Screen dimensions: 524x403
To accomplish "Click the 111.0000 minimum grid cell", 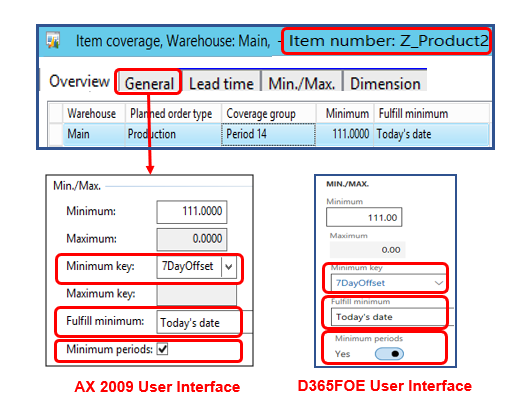I will point(345,134).
